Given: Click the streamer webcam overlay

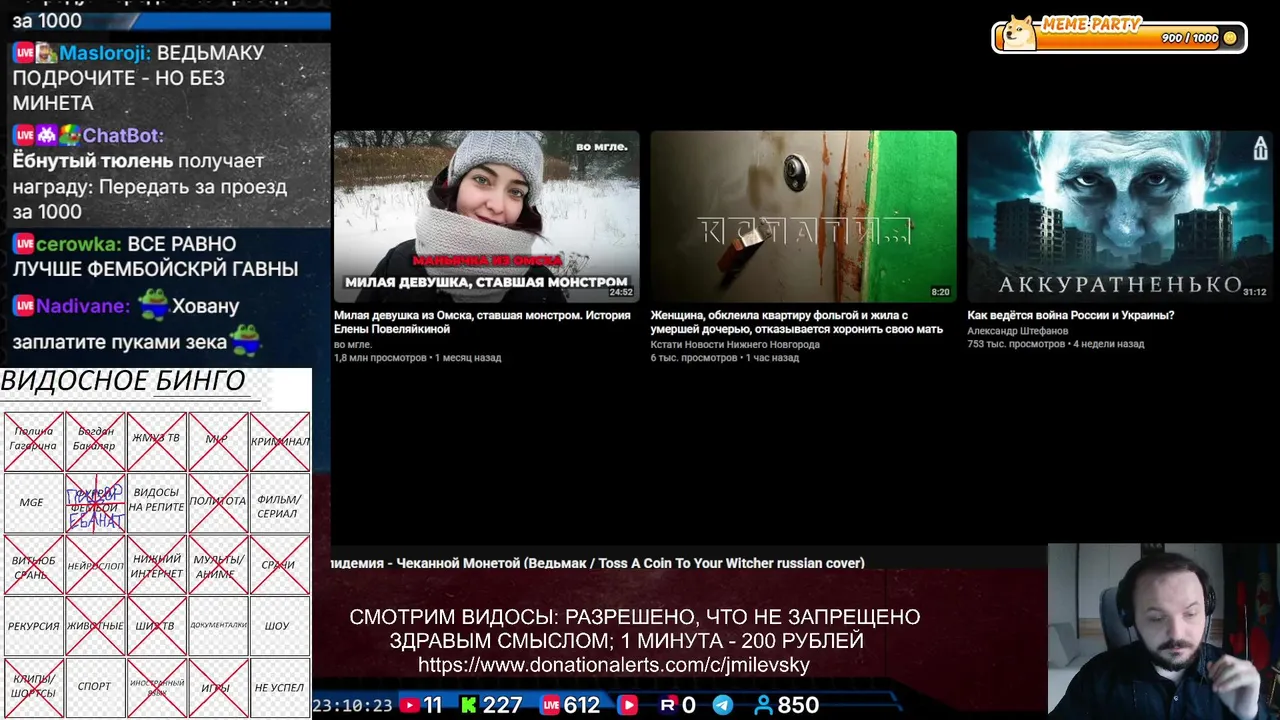Looking at the screenshot, I should click(1163, 630).
